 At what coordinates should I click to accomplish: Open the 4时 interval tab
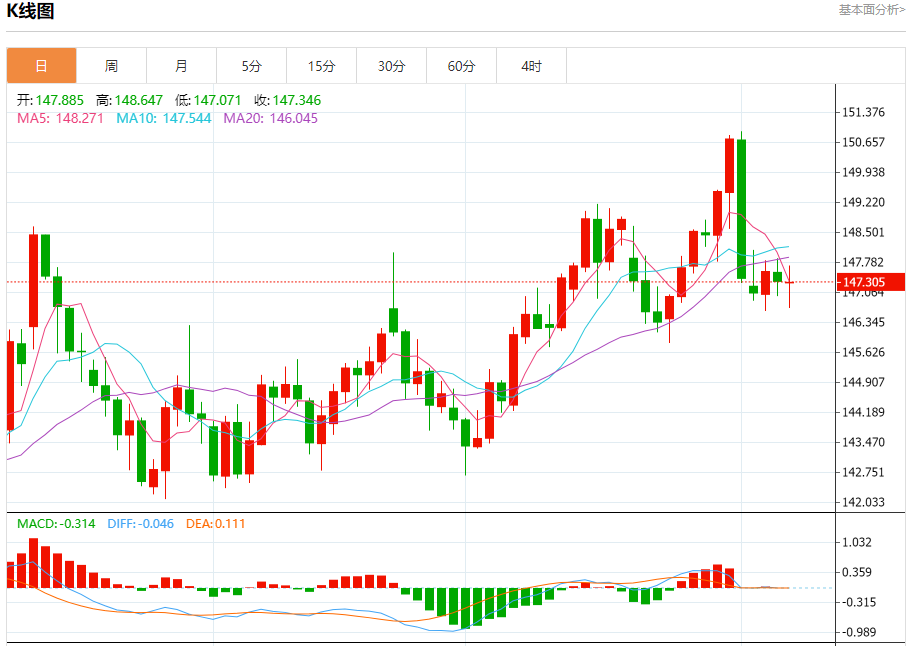tap(531, 66)
